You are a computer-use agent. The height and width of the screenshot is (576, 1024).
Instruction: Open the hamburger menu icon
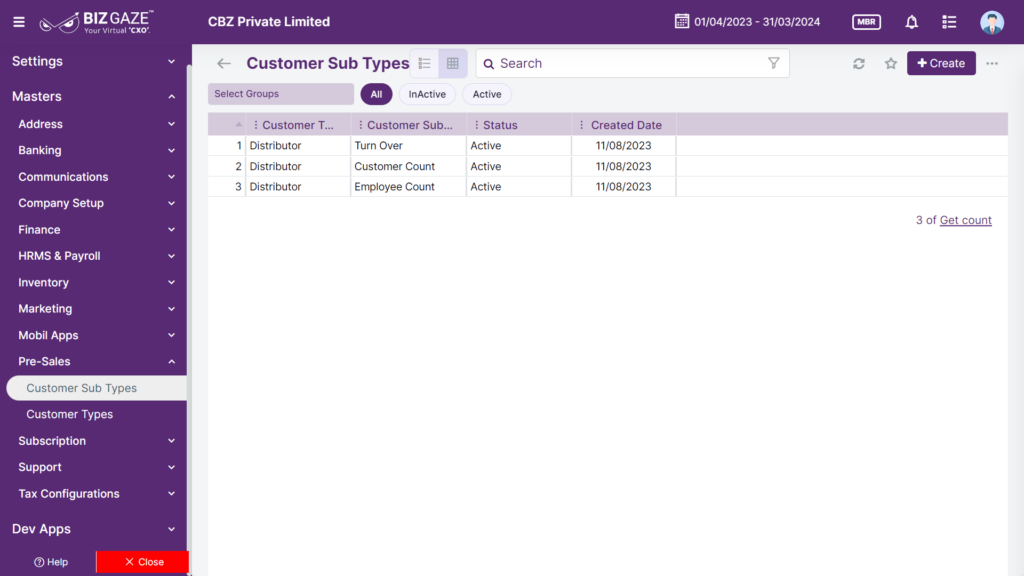19,22
